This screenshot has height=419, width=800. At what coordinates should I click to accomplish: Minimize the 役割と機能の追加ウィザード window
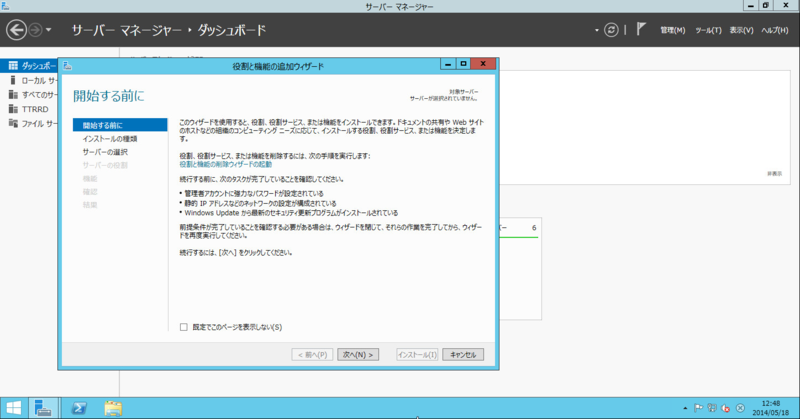(448, 64)
